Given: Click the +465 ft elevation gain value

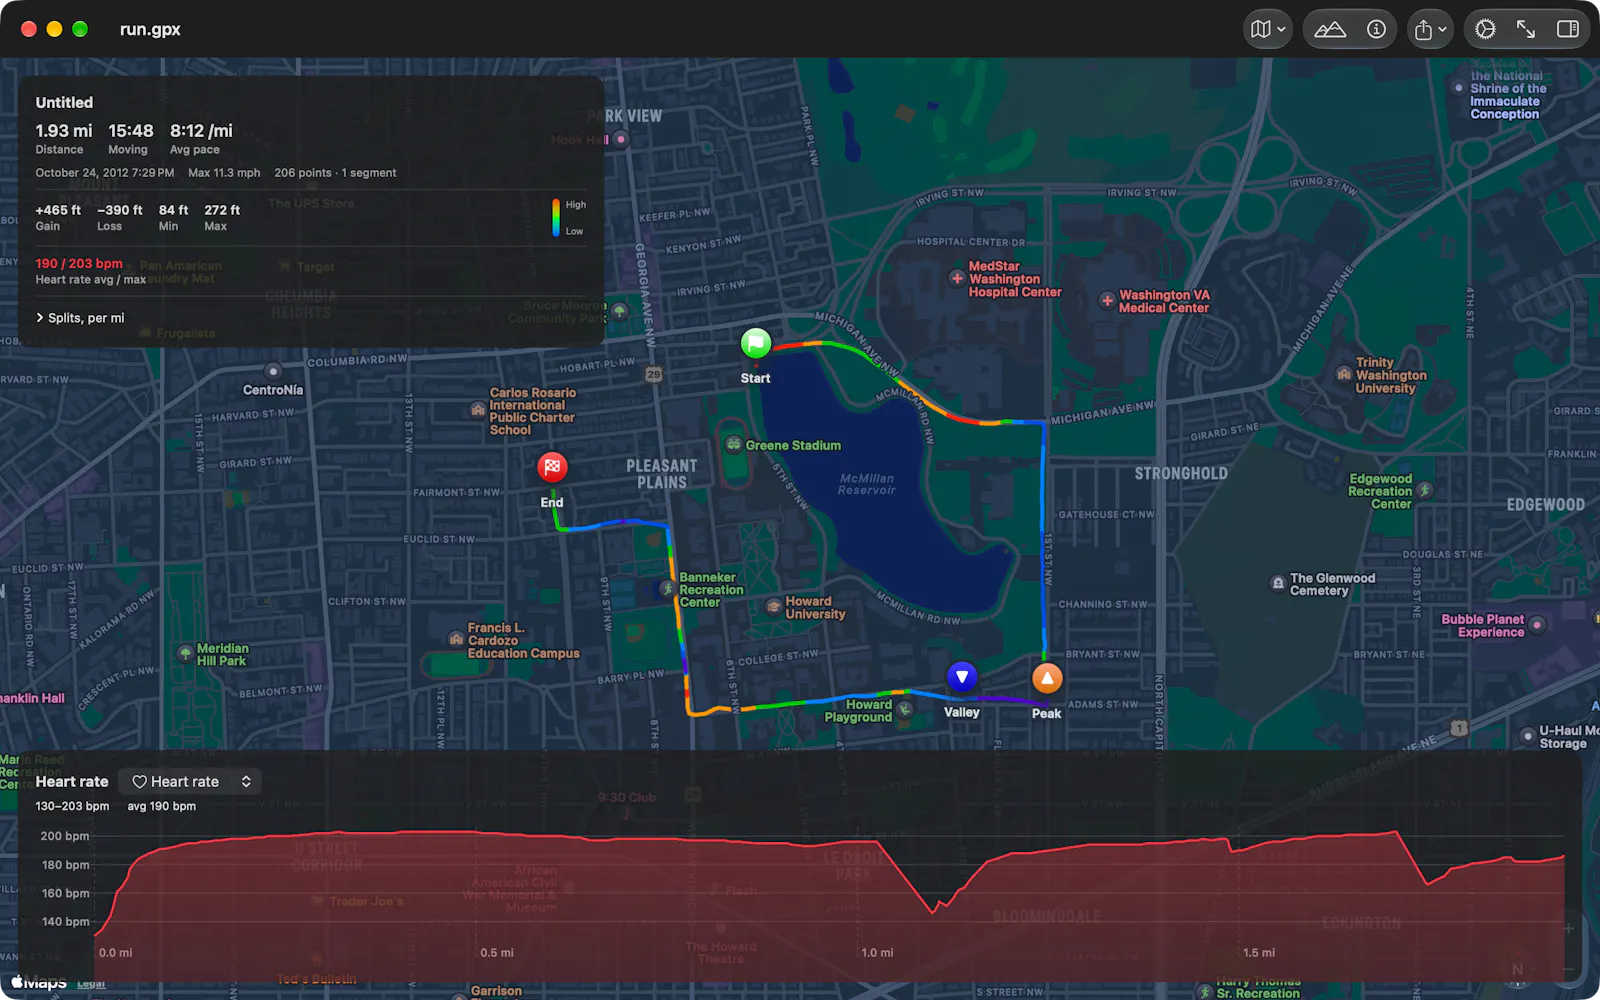Looking at the screenshot, I should tap(58, 210).
